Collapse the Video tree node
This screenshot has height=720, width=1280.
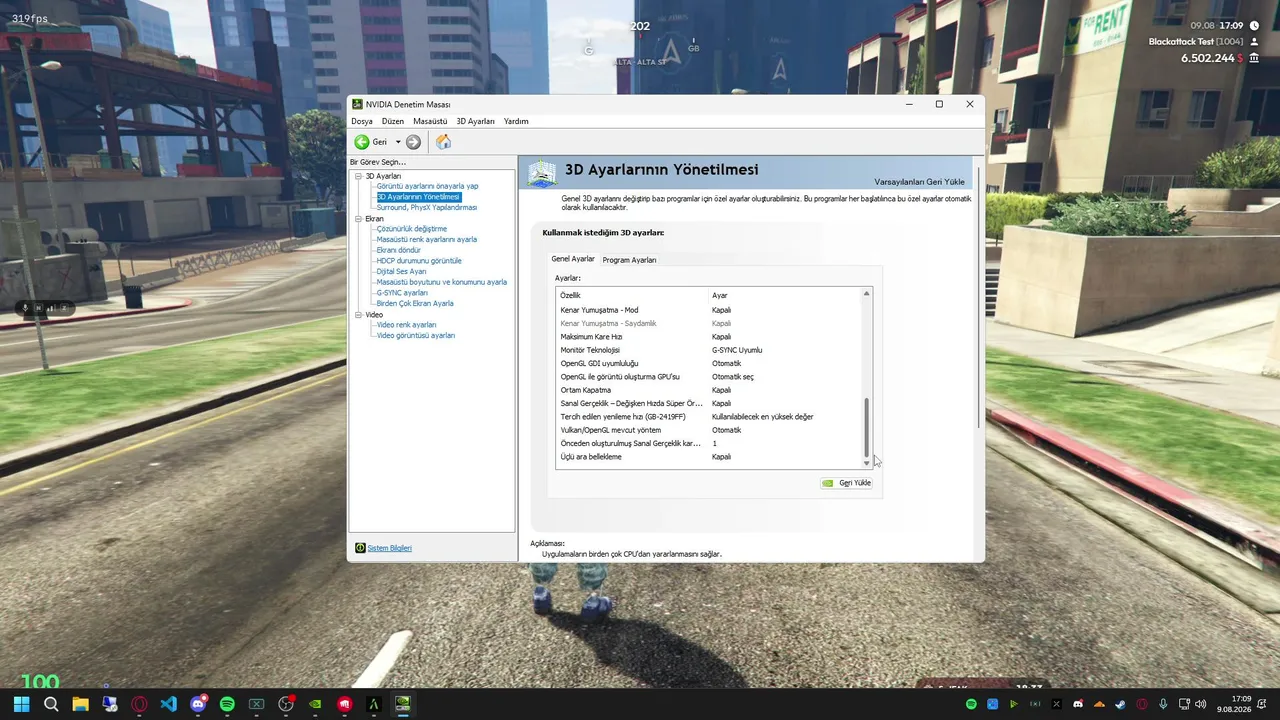click(x=357, y=315)
